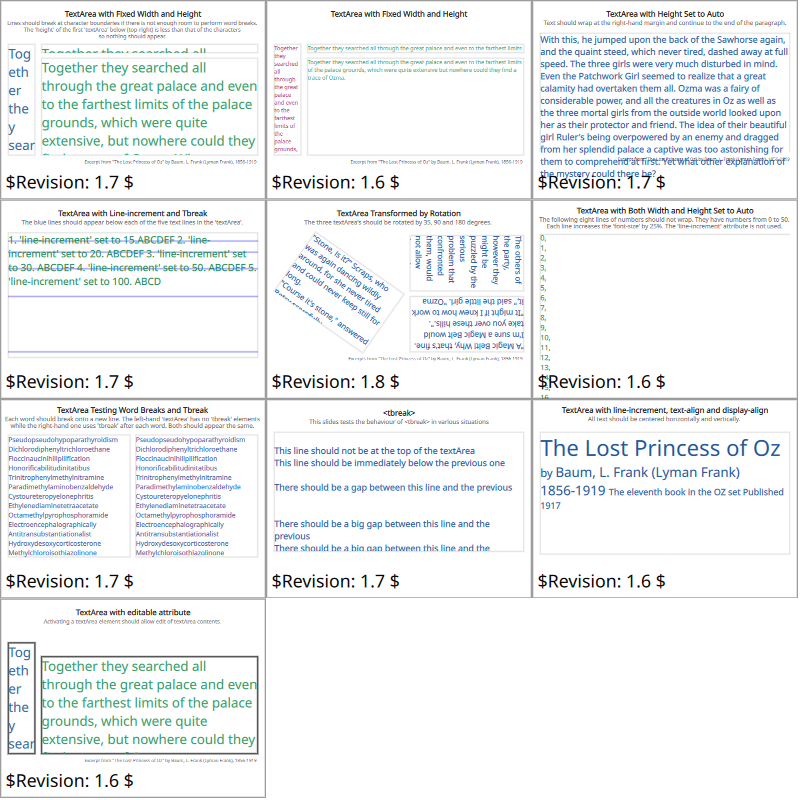Open the 'TextArea Transformed by Rotation' slide thumbnail

click(x=399, y=299)
